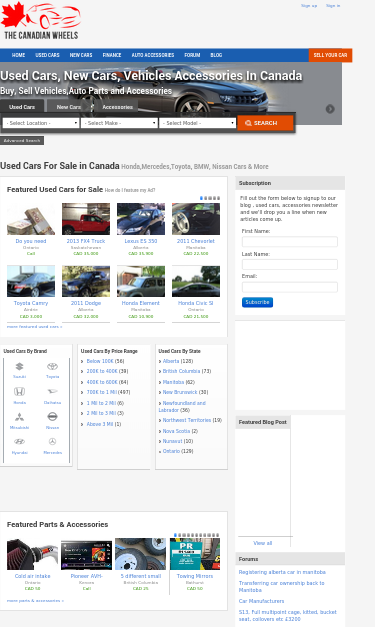Focus the First Name input field
The height and width of the screenshot is (627, 375).
tap(289, 242)
